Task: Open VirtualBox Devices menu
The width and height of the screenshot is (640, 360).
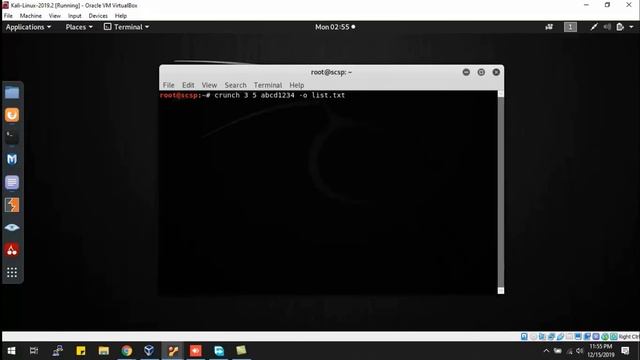Action: pos(98,16)
